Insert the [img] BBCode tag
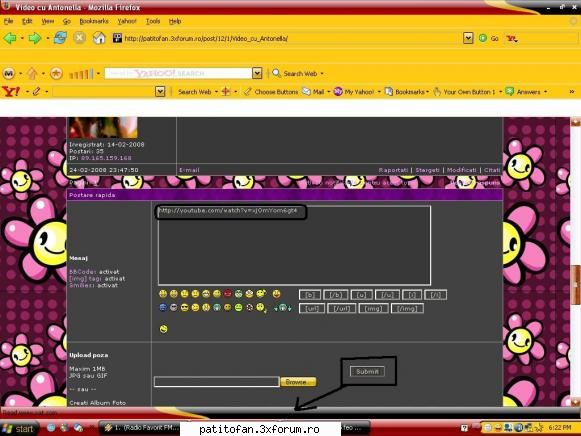Image resolution: width=581 pixels, height=436 pixels. click(x=374, y=308)
